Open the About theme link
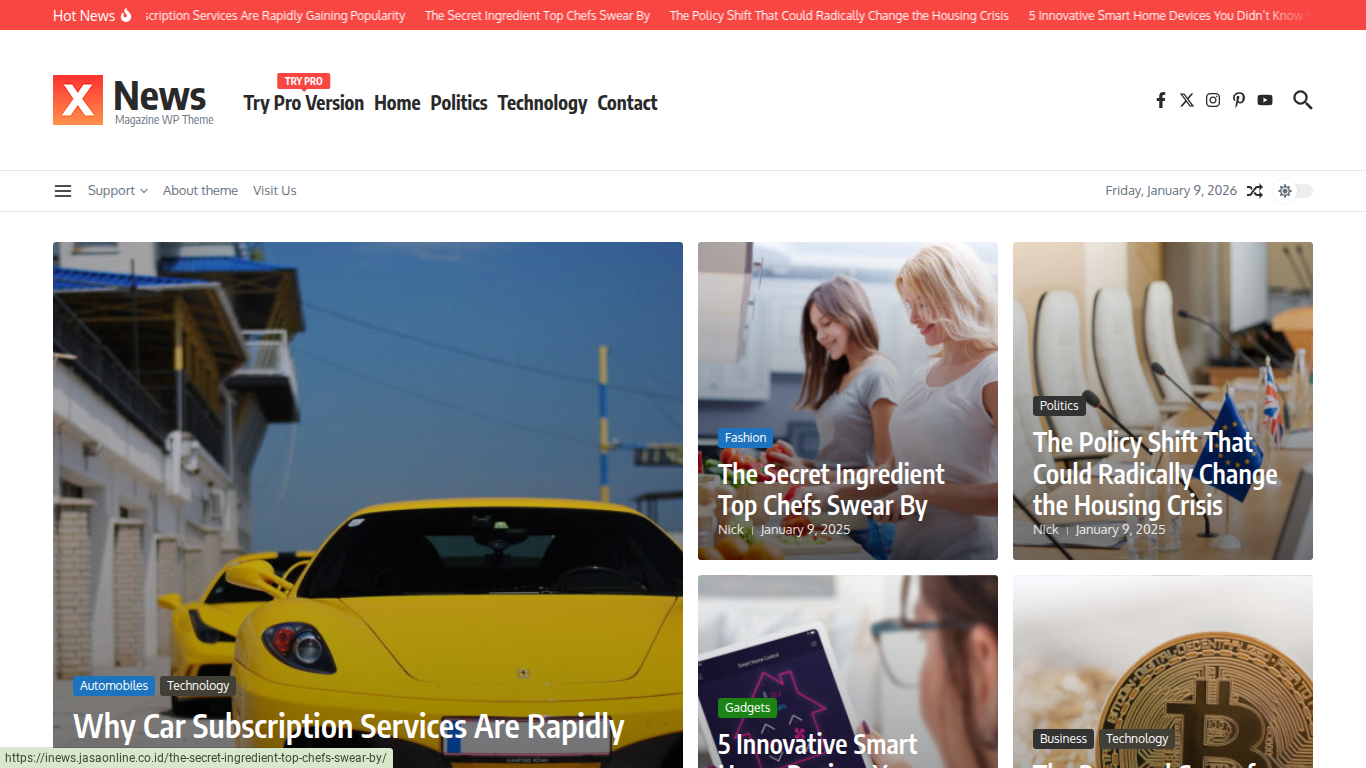This screenshot has width=1366, height=768. click(x=200, y=191)
